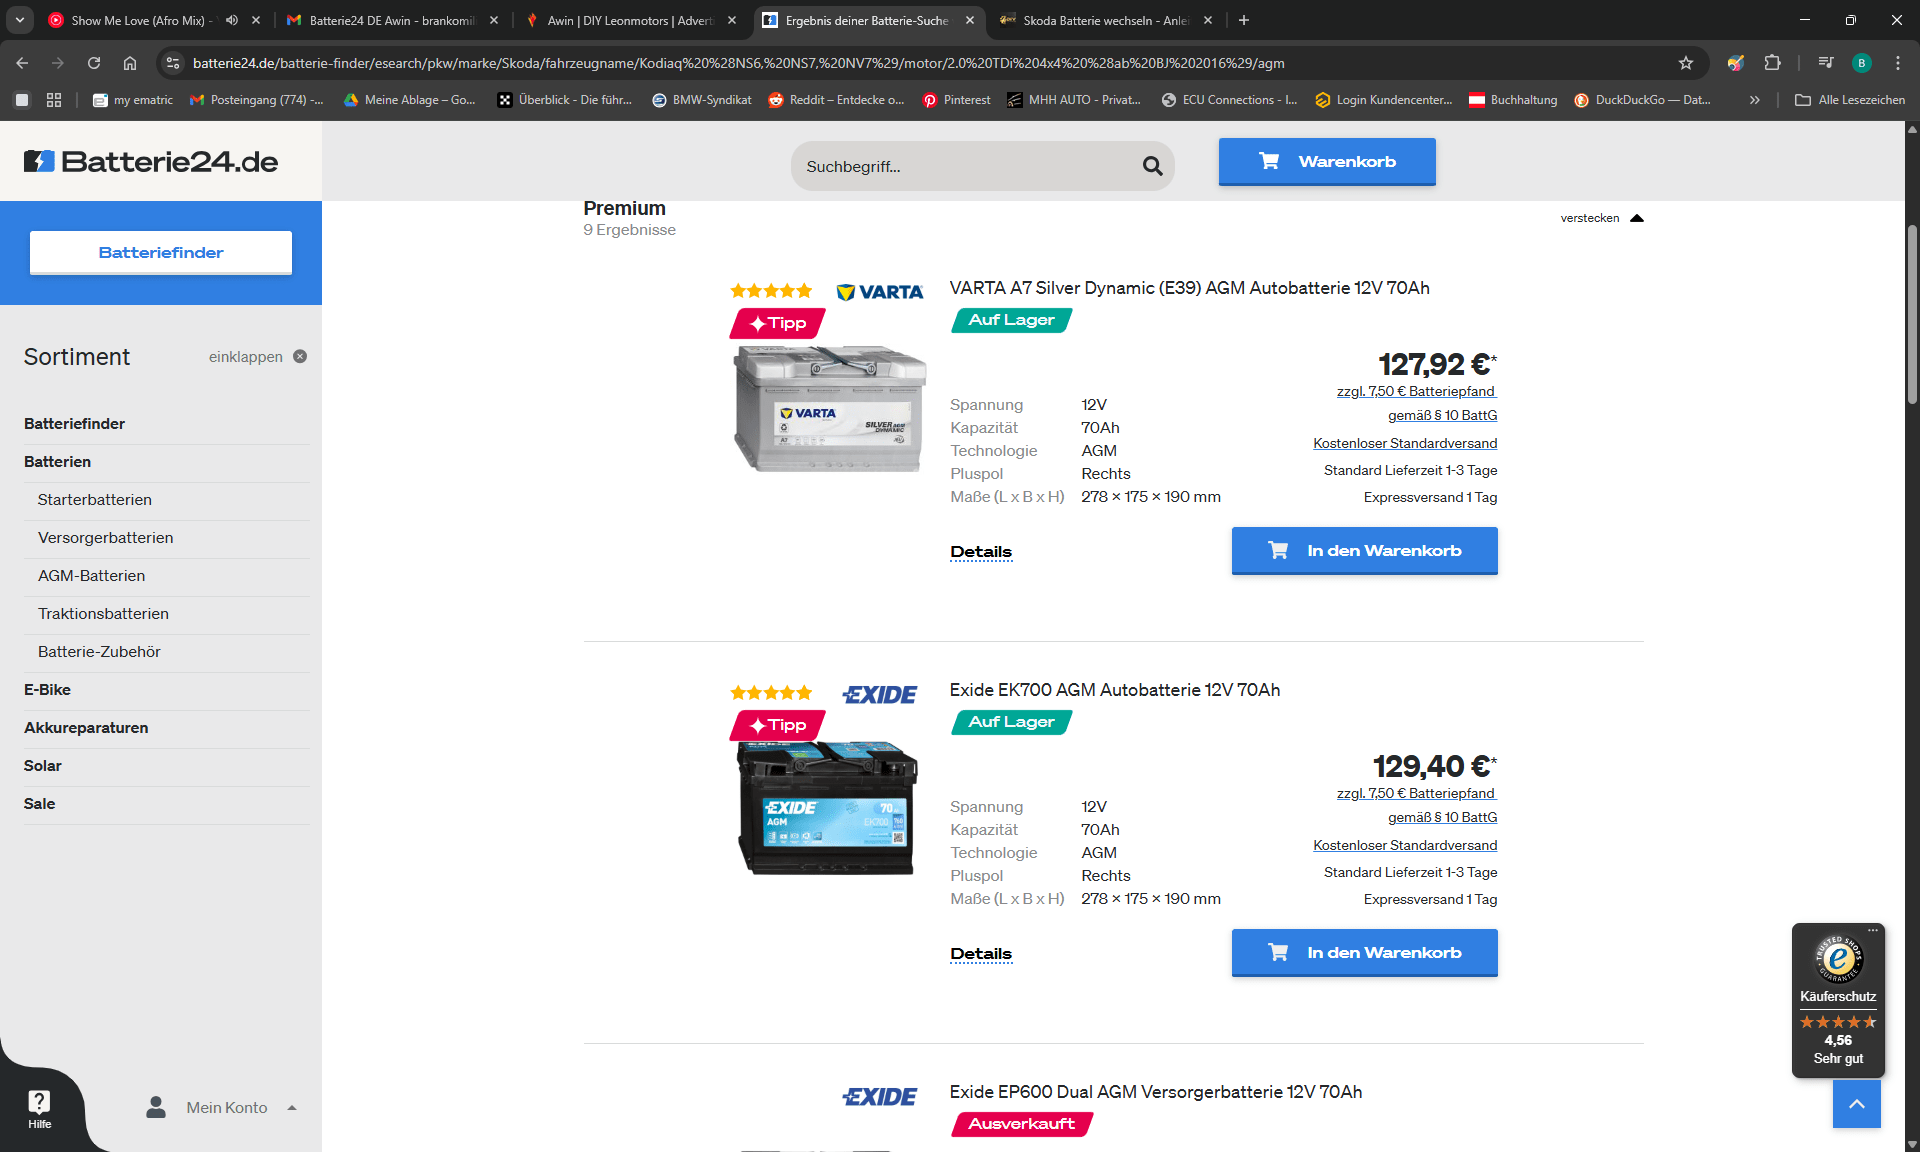Show more bookmarks with the chevron
The height and width of the screenshot is (1152, 1920).
(1754, 100)
